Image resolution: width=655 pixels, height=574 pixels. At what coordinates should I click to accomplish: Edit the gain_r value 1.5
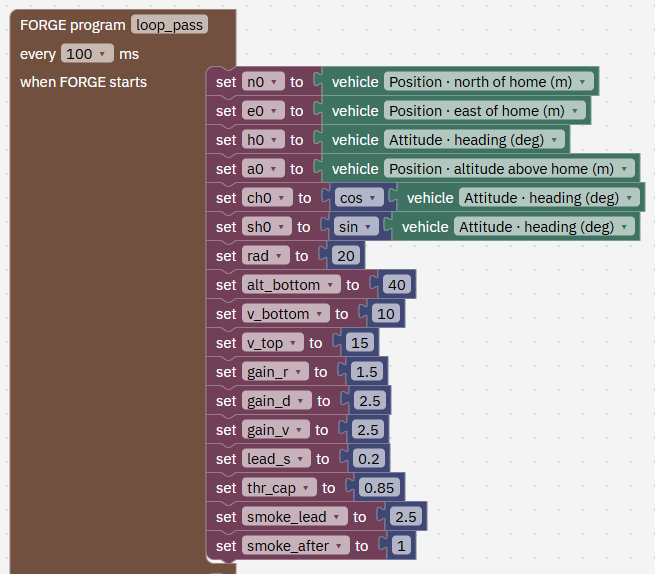[x=367, y=372]
